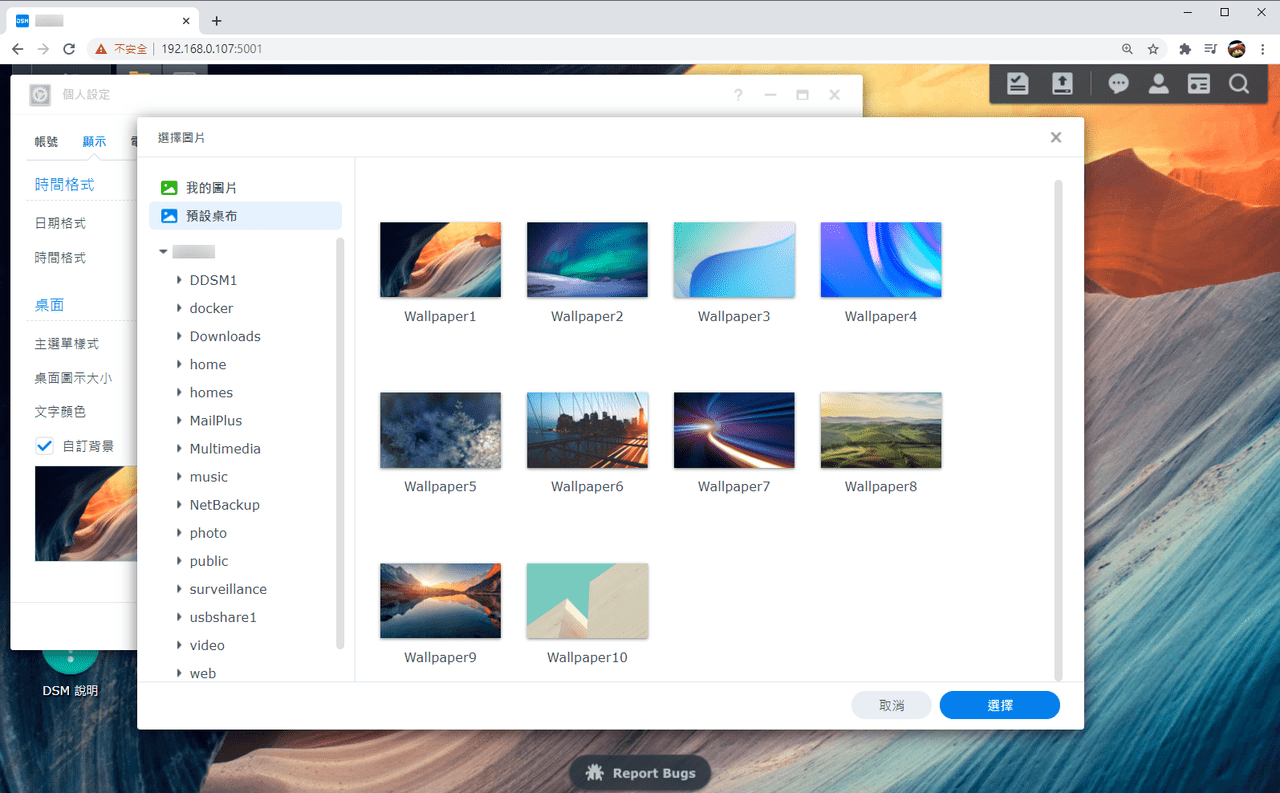1280x793 pixels.
Task: Bookmark this page with the star icon
Action: (x=1153, y=48)
